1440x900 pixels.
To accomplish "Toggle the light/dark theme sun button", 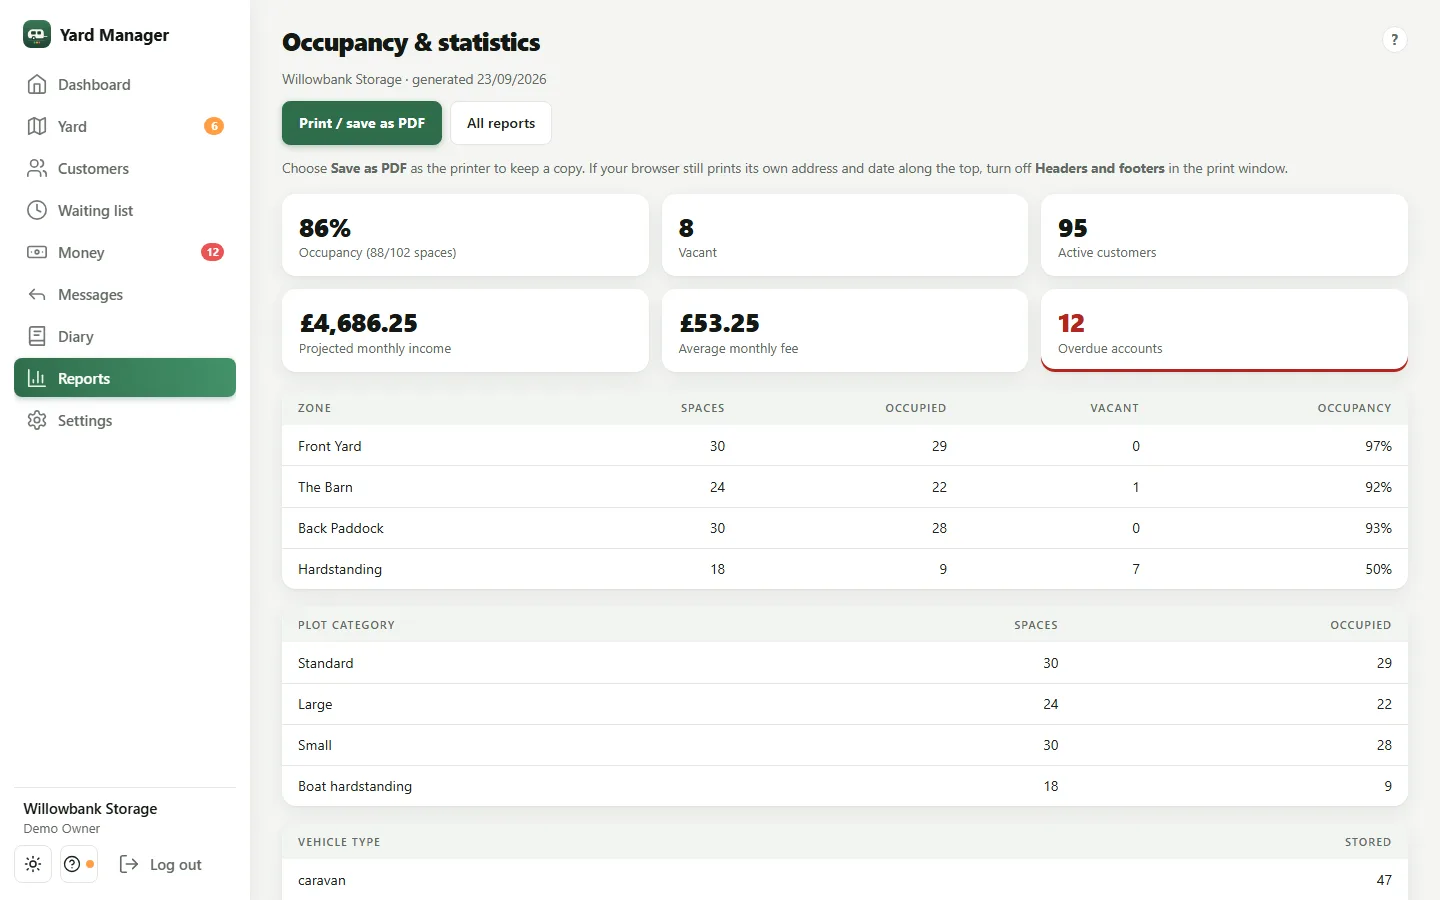I will [x=33, y=864].
